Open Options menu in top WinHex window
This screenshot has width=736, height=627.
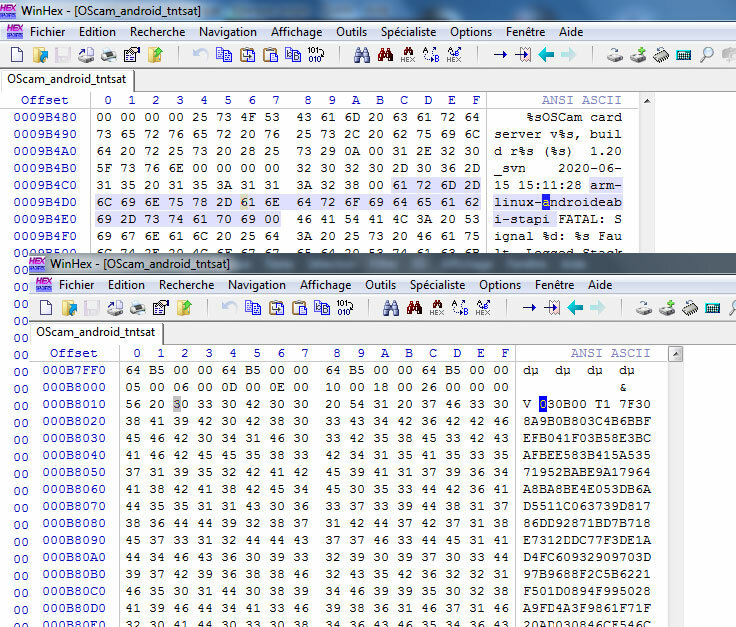(471, 32)
